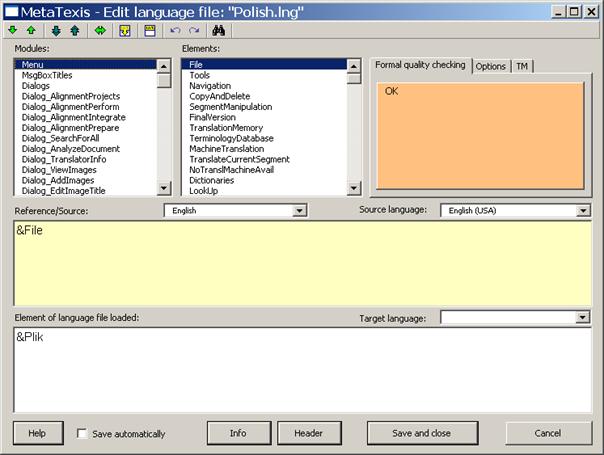Click Modules list scroll up arrow
This screenshot has height=455, width=604.
[x=164, y=66]
